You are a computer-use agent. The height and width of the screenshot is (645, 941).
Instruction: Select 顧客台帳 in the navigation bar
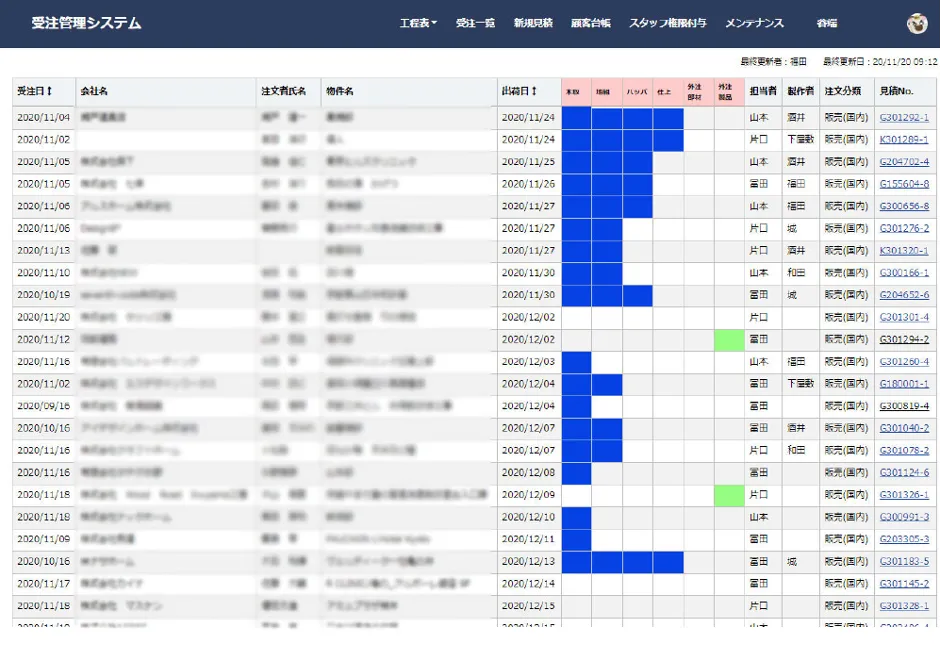[590, 23]
